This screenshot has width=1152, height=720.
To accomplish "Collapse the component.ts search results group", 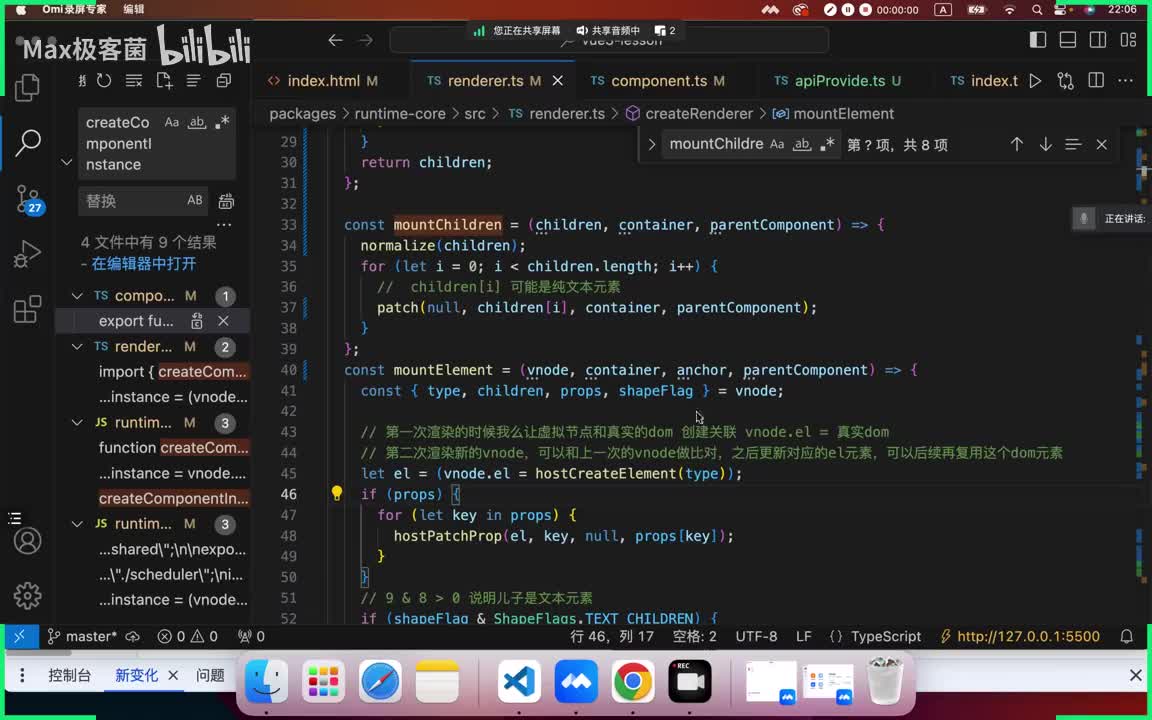I will (x=77, y=296).
